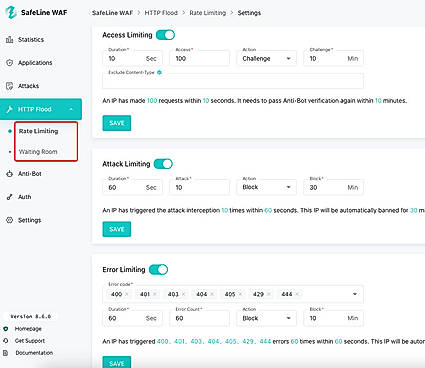Click HTTP Flood breadcrumb link
425x368 pixels.
[x=161, y=13]
